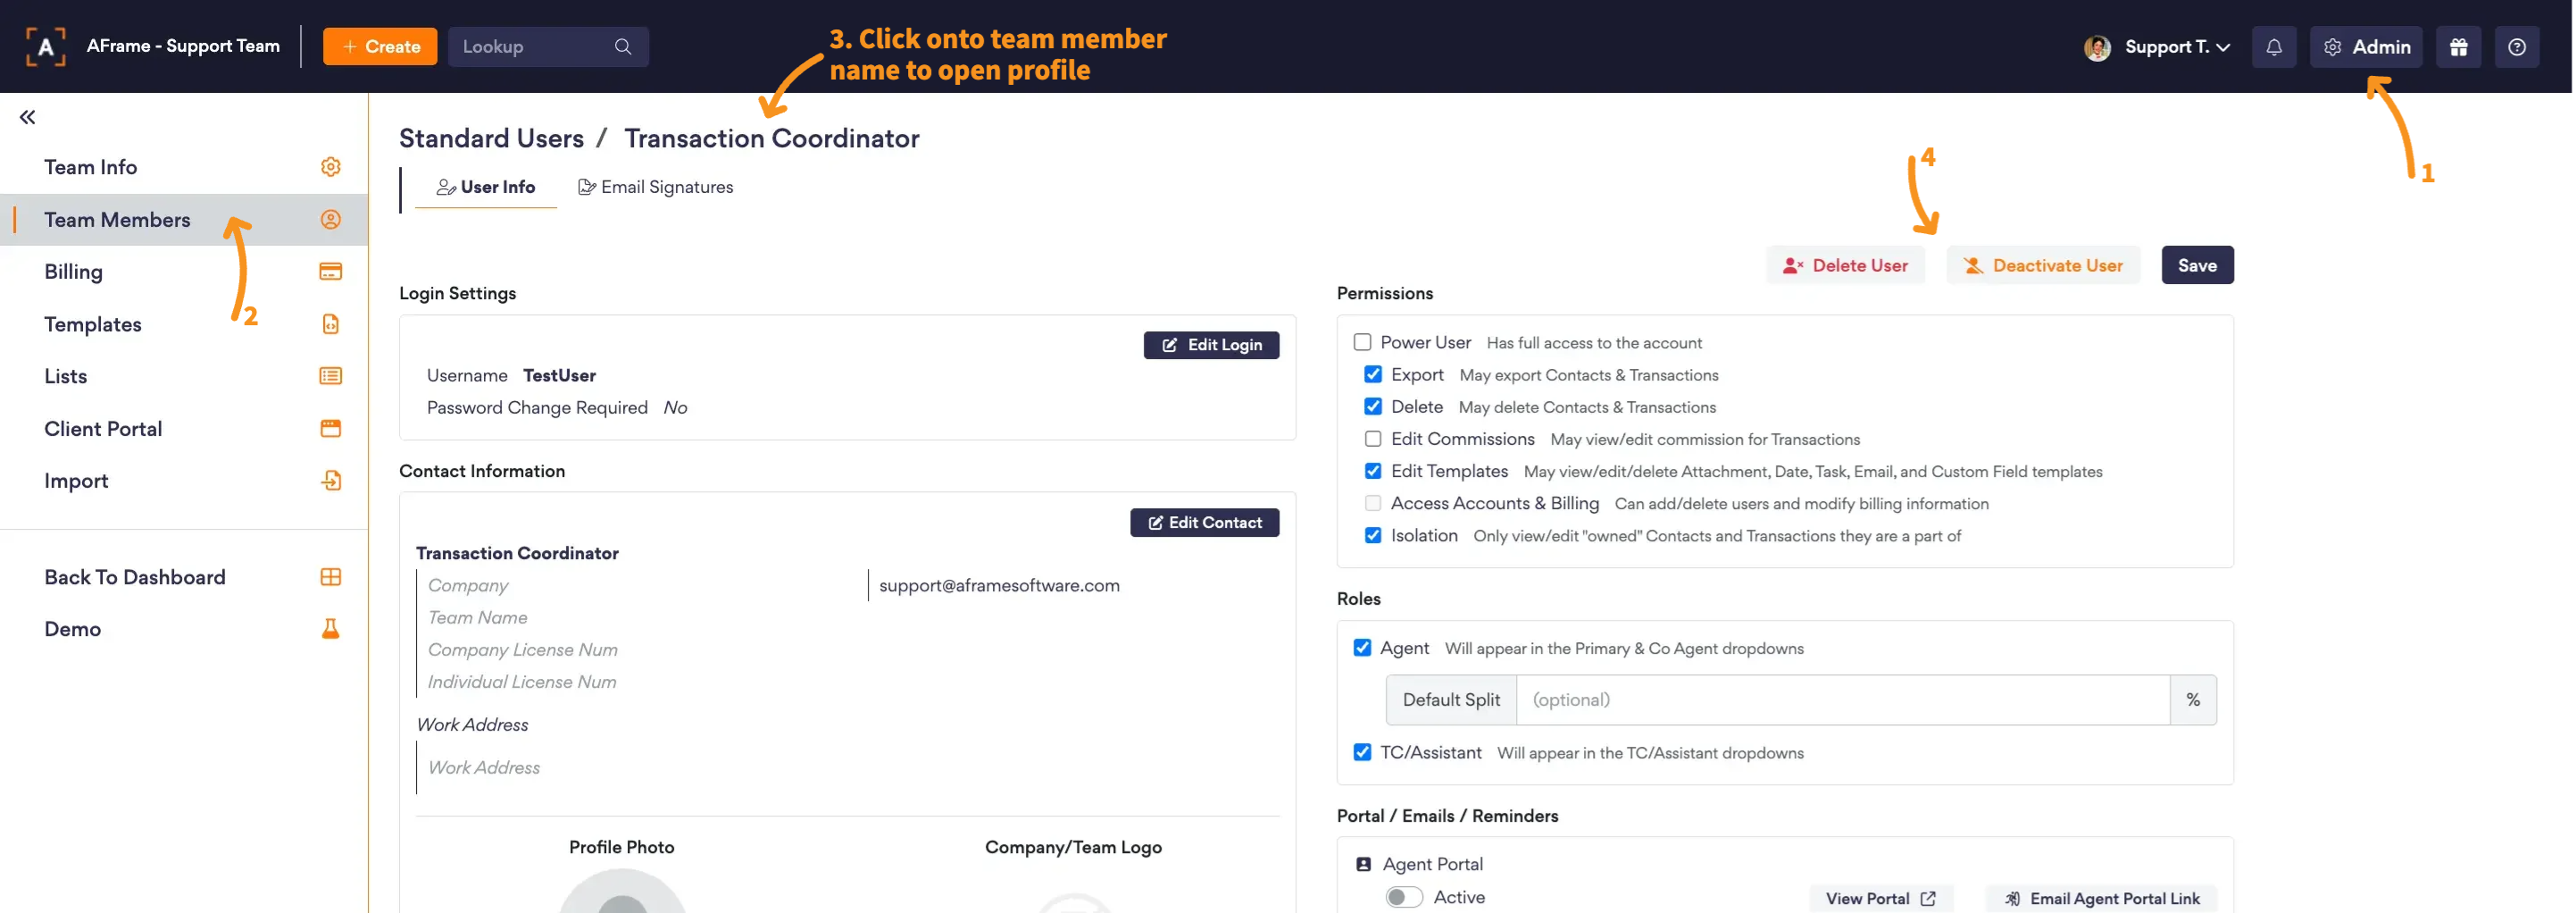Click the AFrame logo icon

coord(45,46)
